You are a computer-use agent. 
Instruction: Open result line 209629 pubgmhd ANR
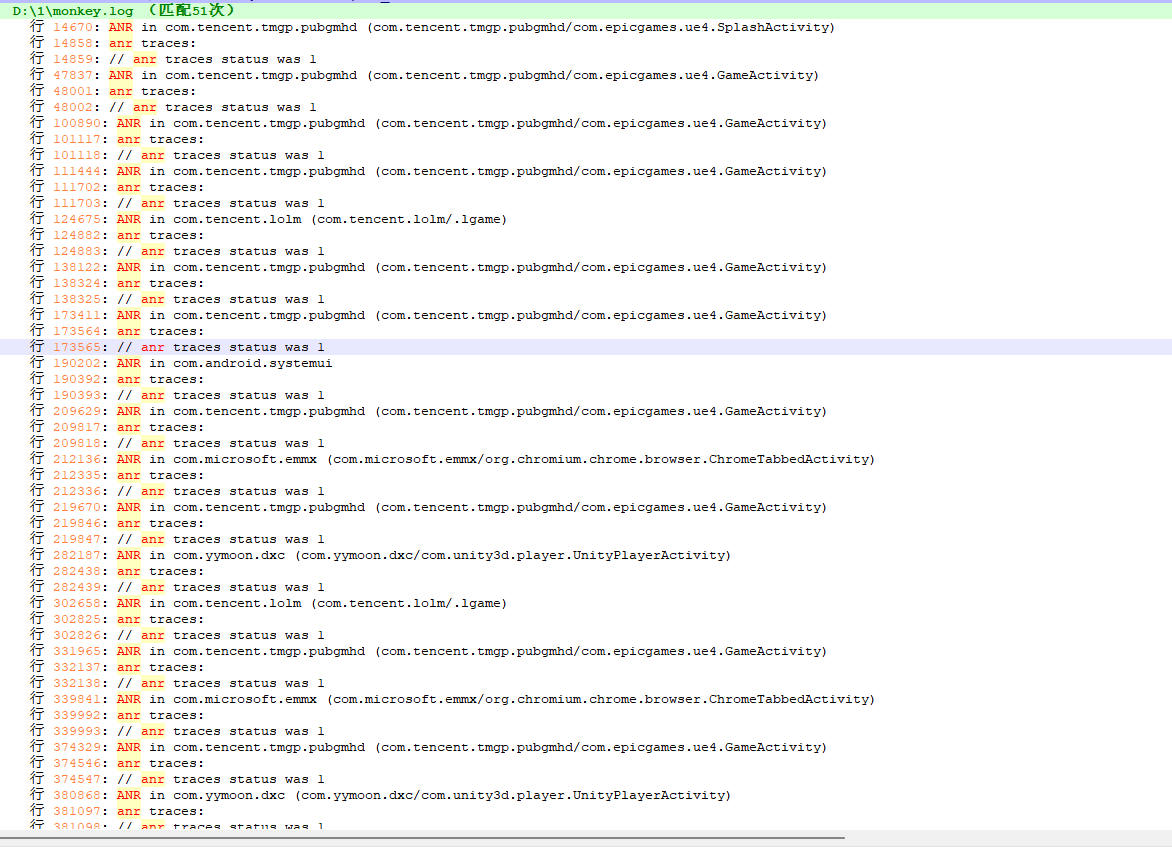pos(586,411)
